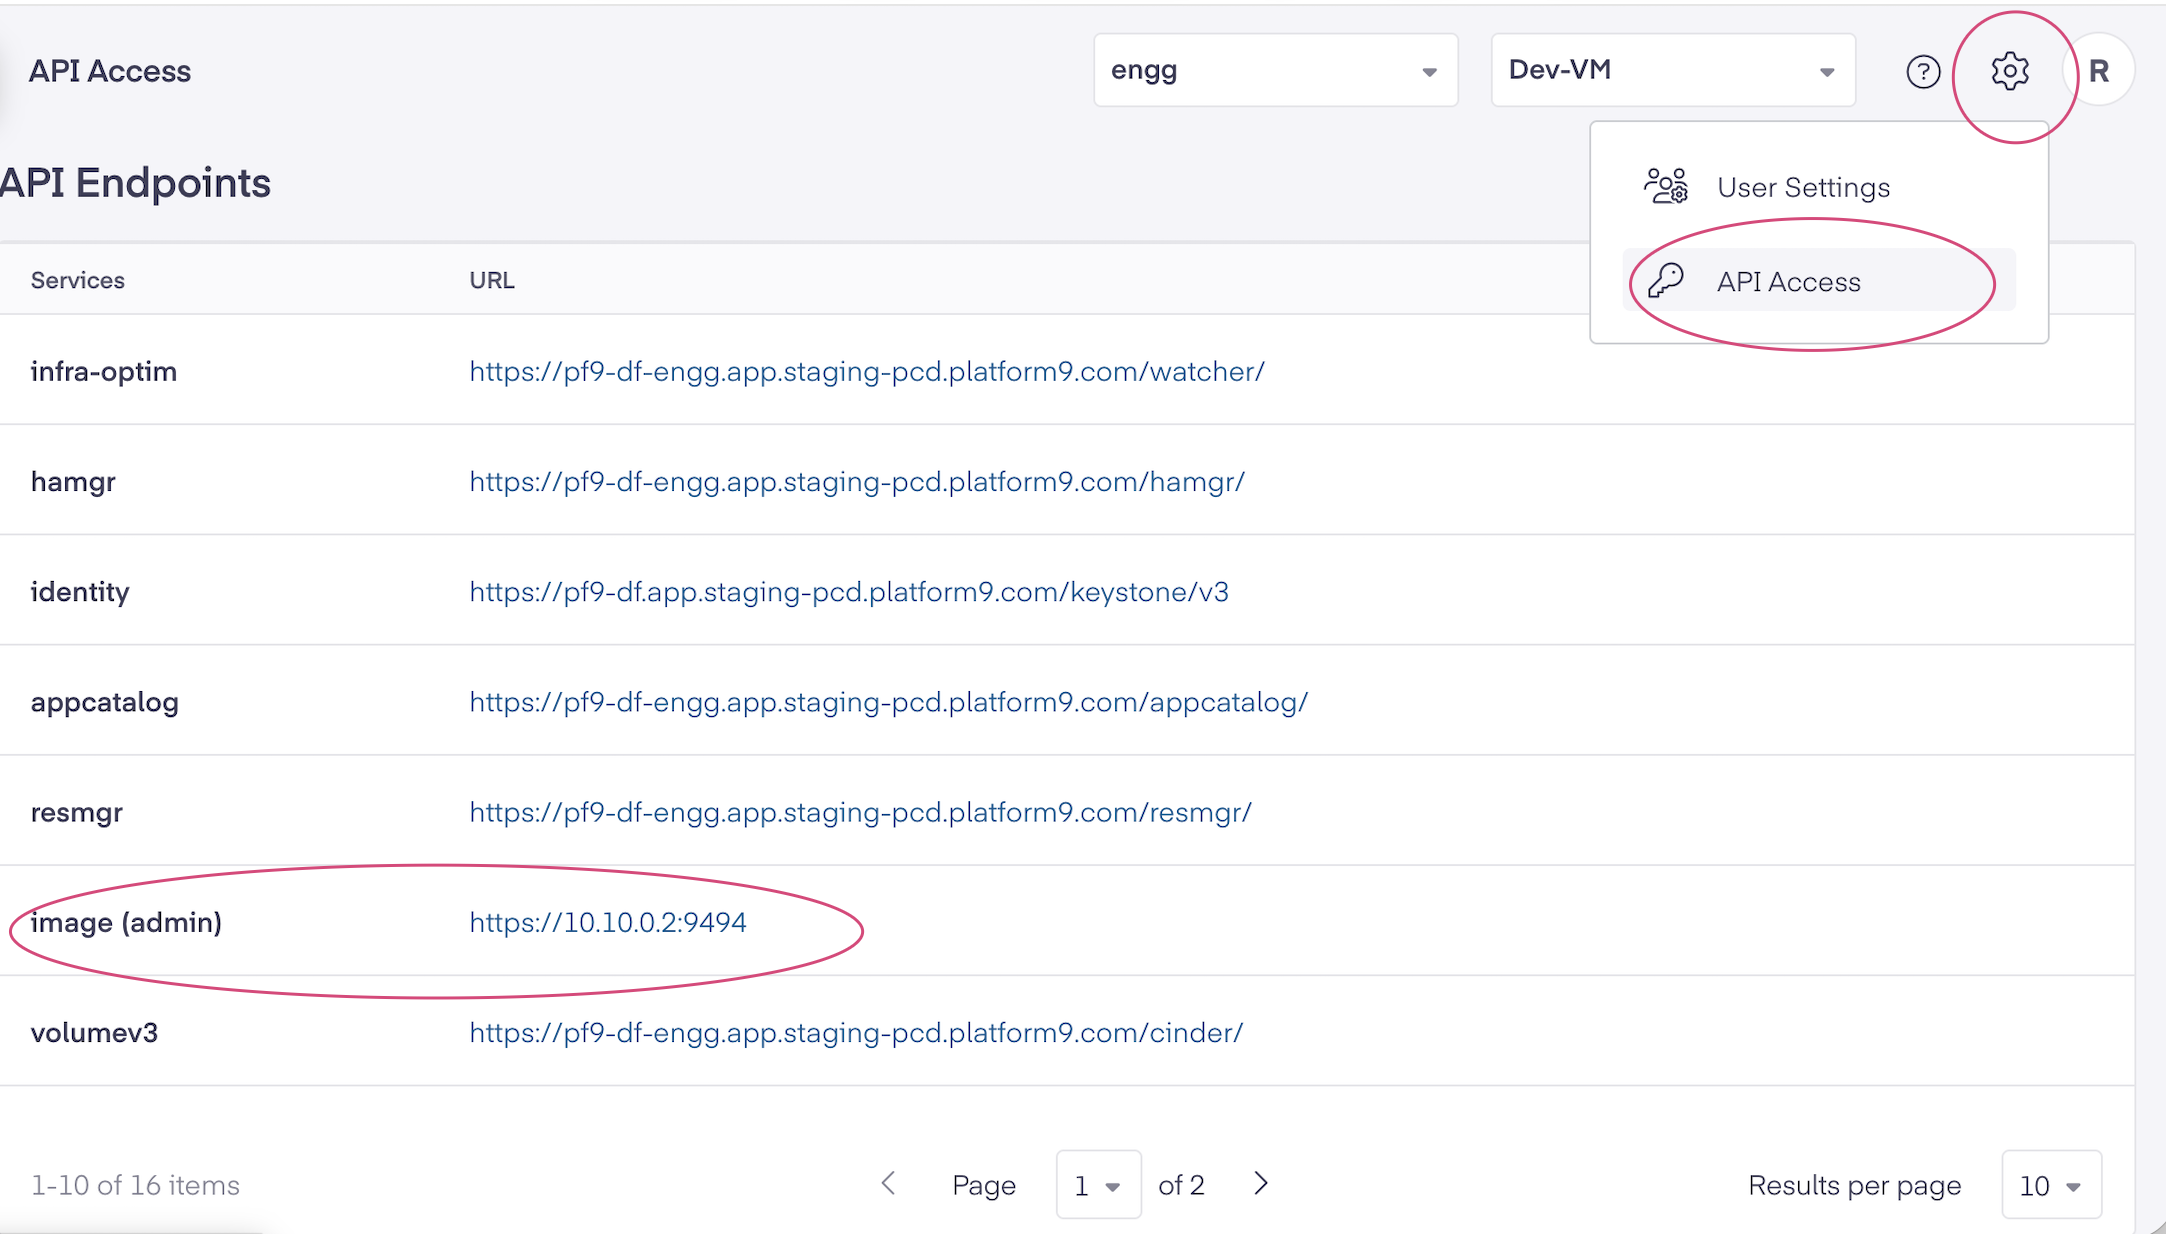This screenshot has height=1234, width=2166.
Task: Go to next page using right chevron
Action: pyautogui.click(x=1261, y=1183)
